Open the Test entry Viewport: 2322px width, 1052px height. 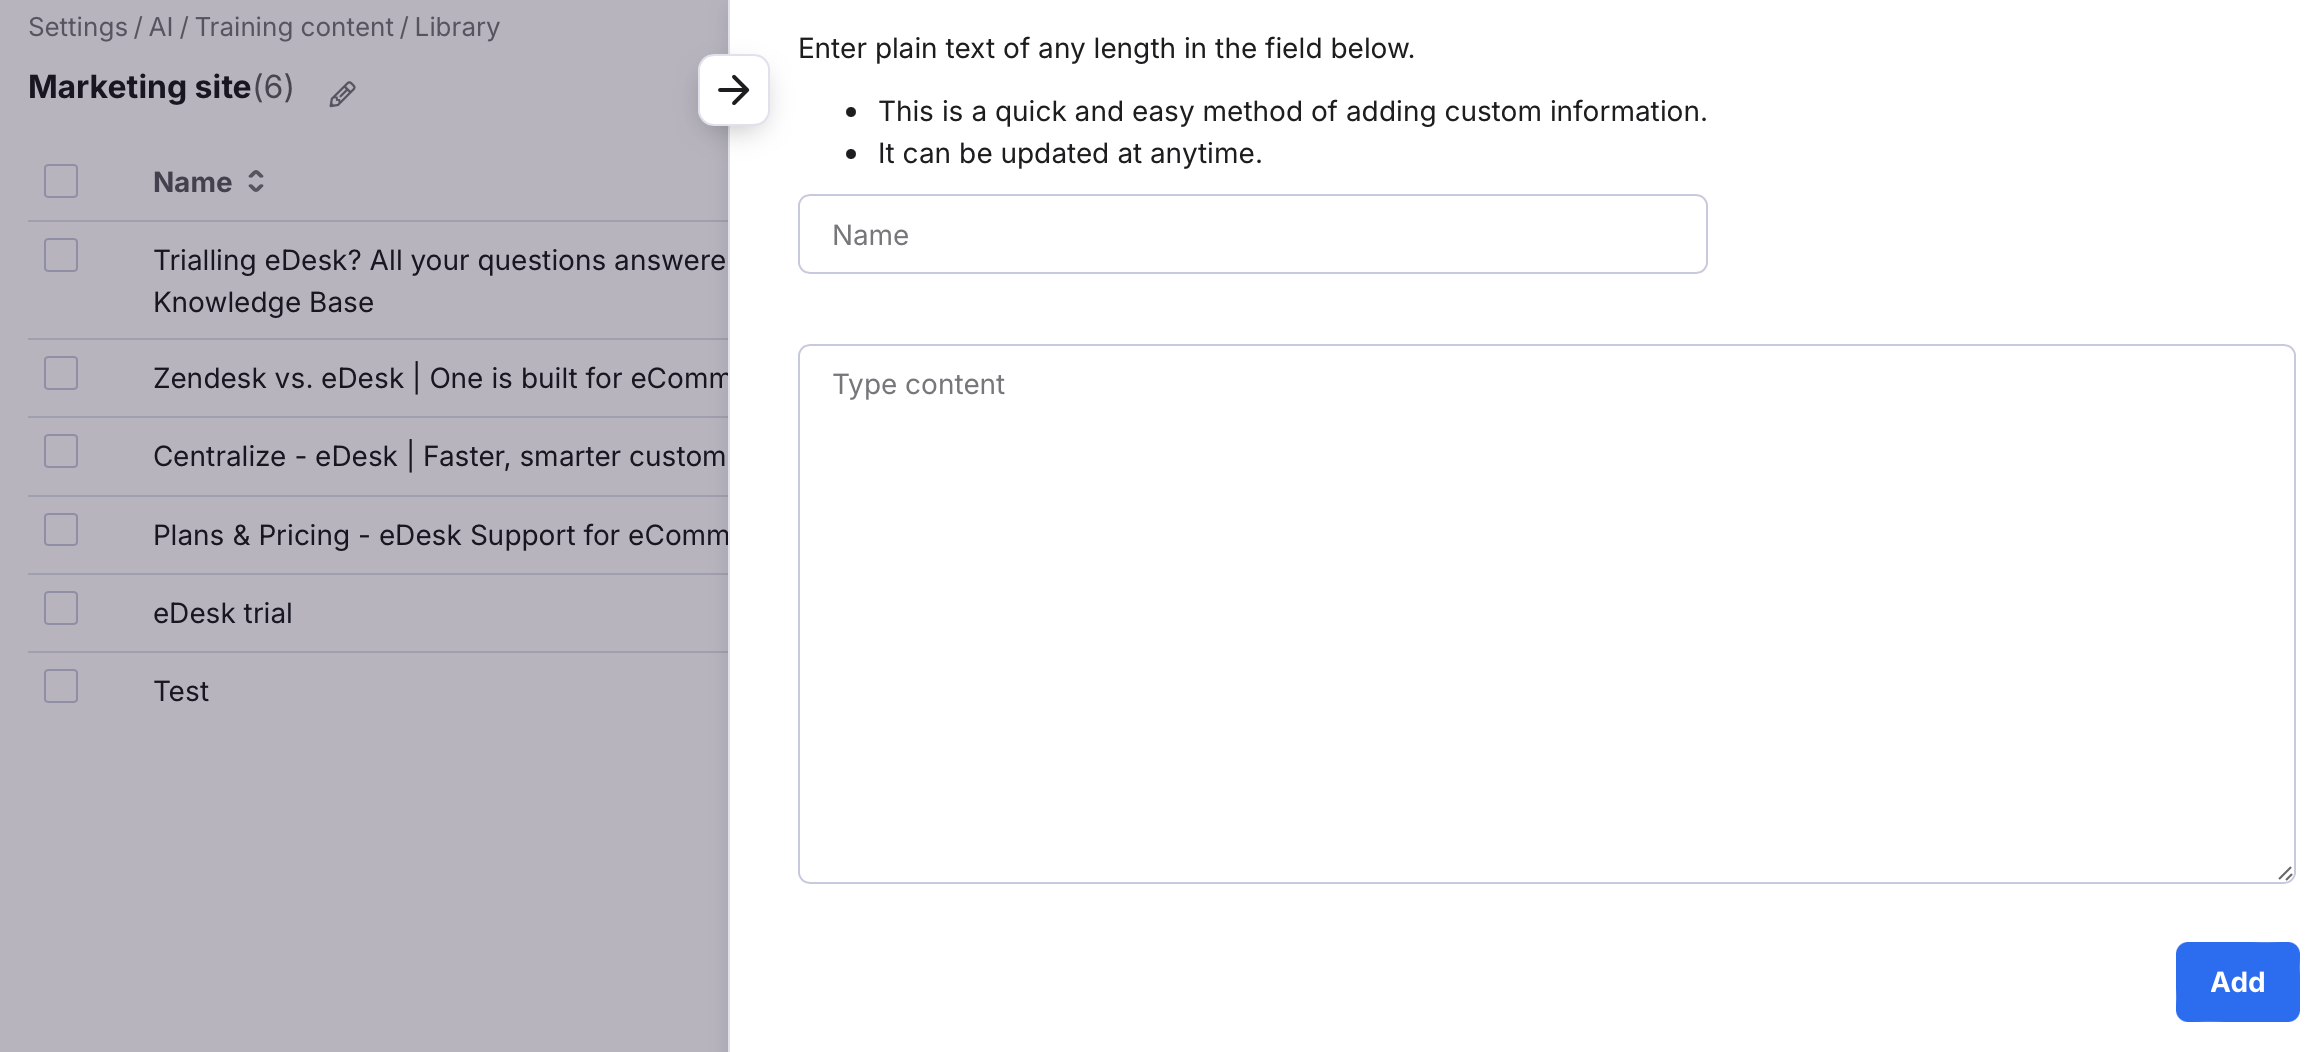point(181,691)
